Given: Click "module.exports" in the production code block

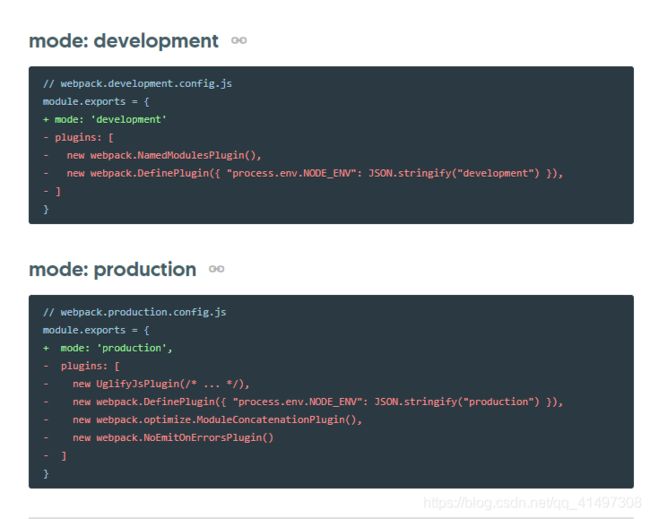Looking at the screenshot, I should [x=84, y=330].
